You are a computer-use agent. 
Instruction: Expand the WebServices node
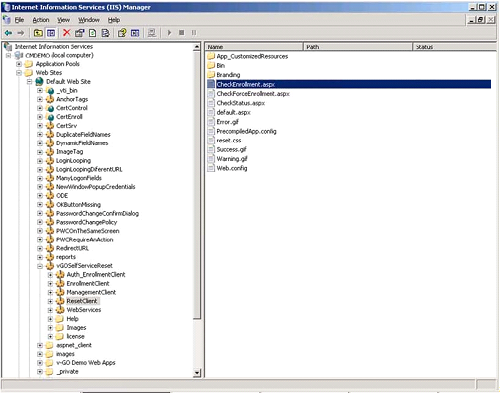coord(50,310)
